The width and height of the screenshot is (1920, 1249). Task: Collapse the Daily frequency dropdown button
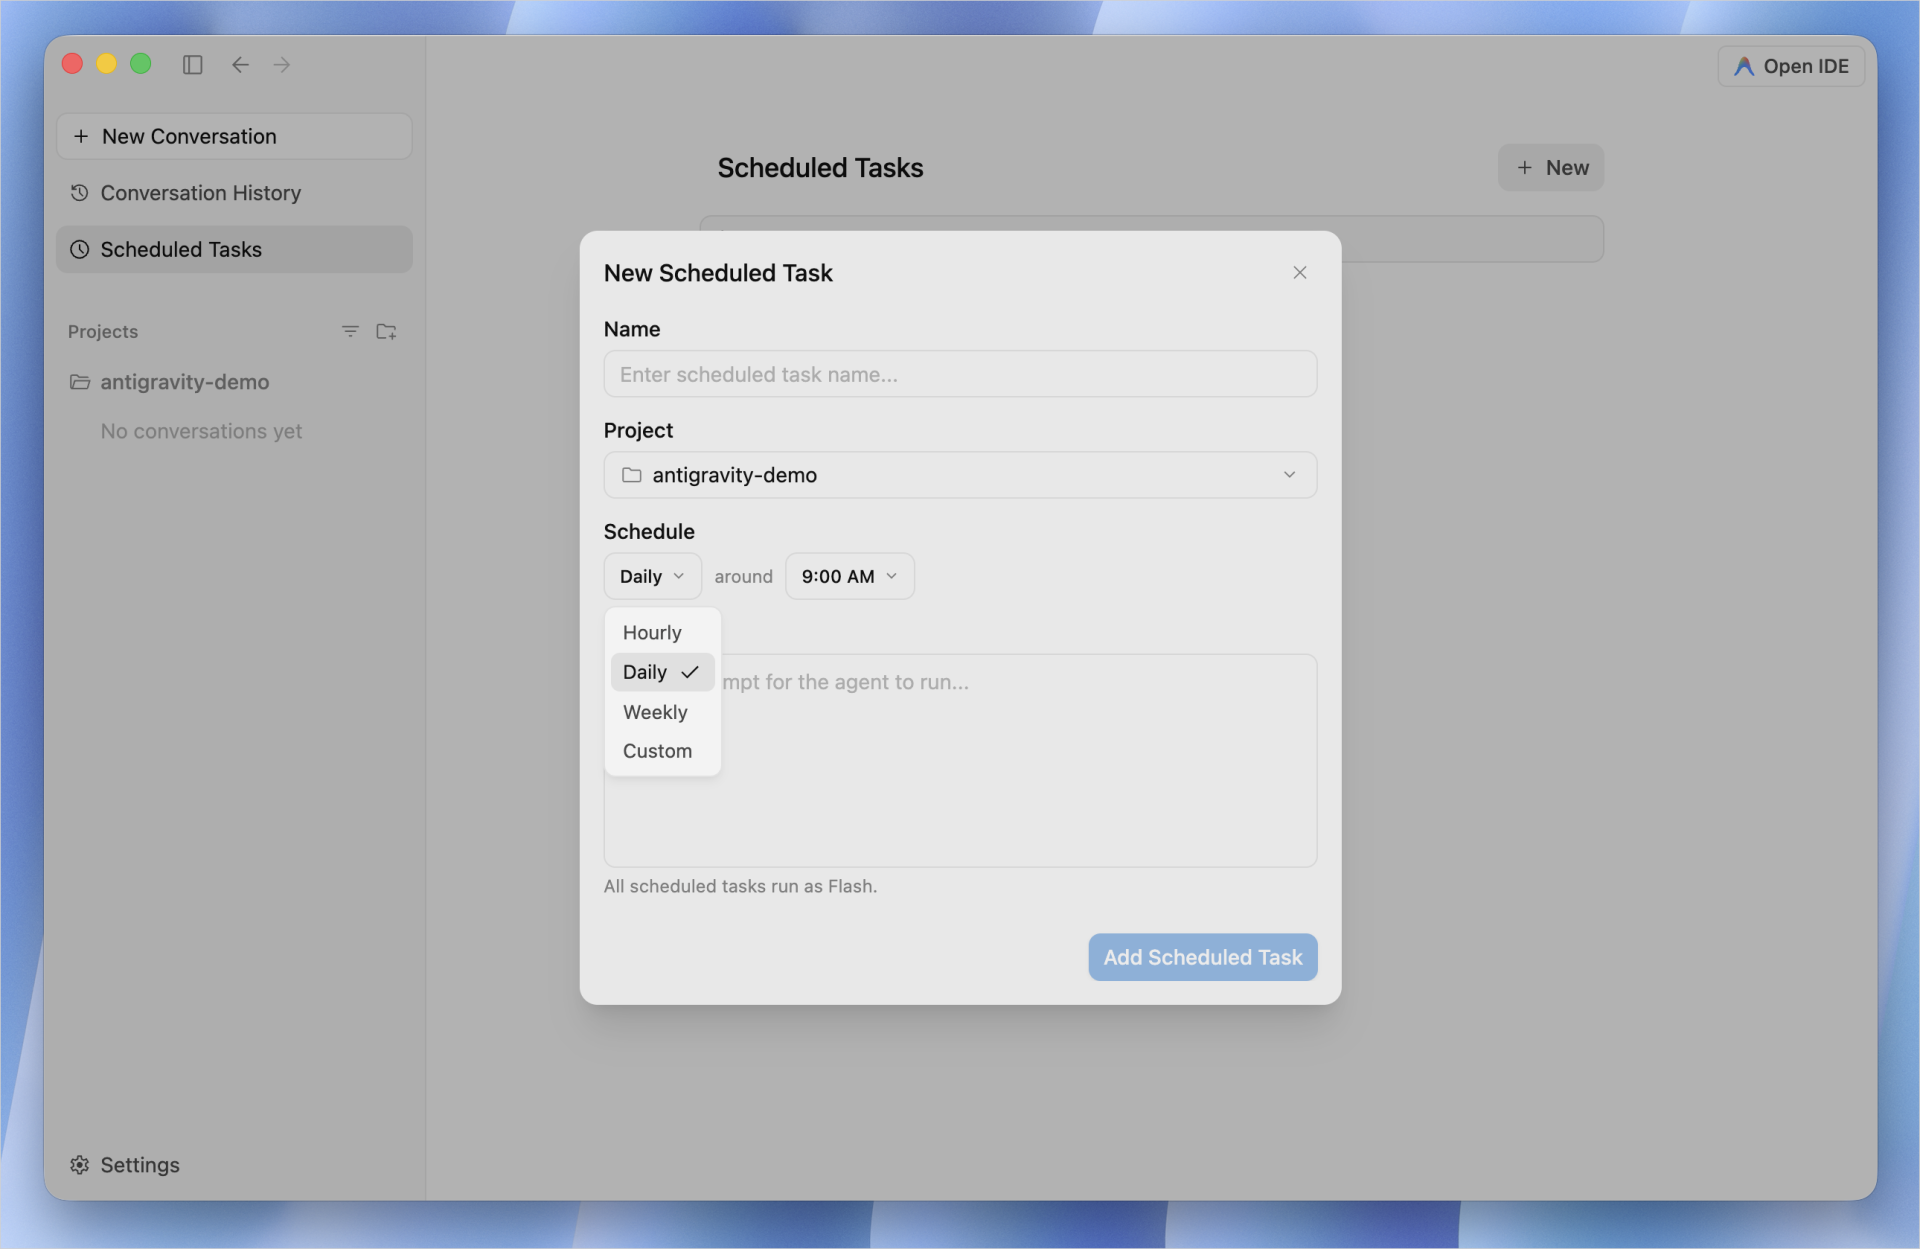click(x=652, y=576)
